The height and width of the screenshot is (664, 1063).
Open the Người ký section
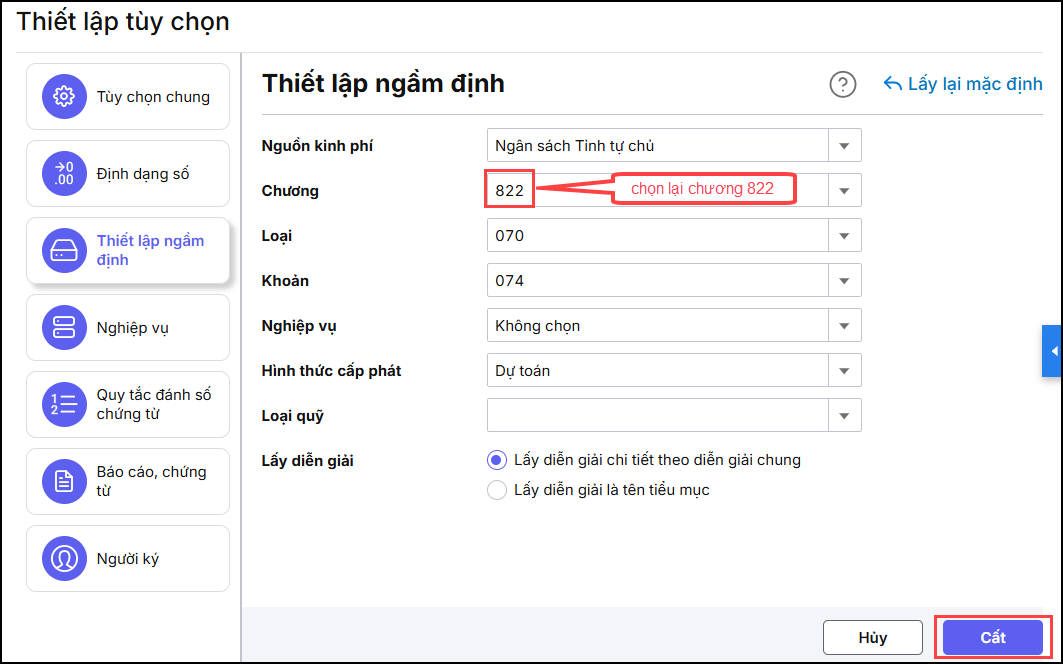tap(128, 559)
